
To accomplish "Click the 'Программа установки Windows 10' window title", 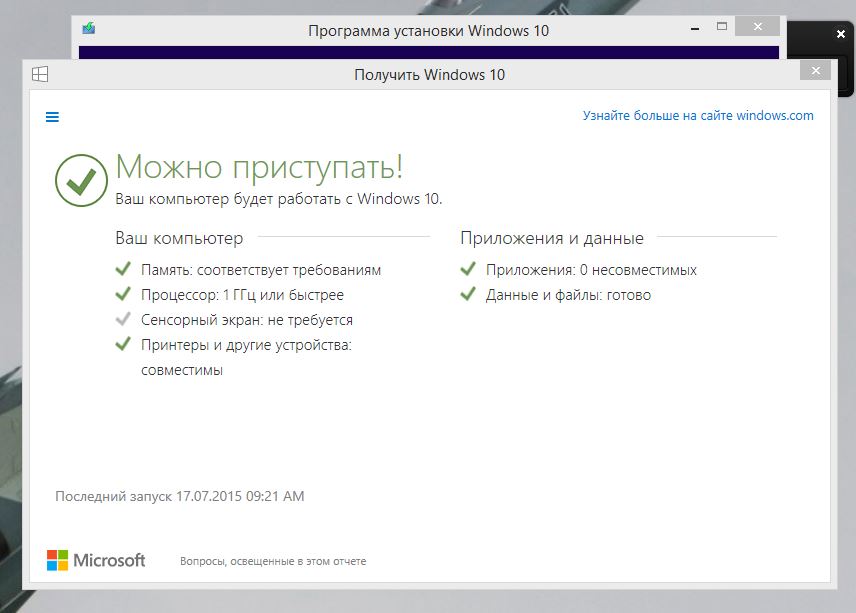I will [429, 31].
